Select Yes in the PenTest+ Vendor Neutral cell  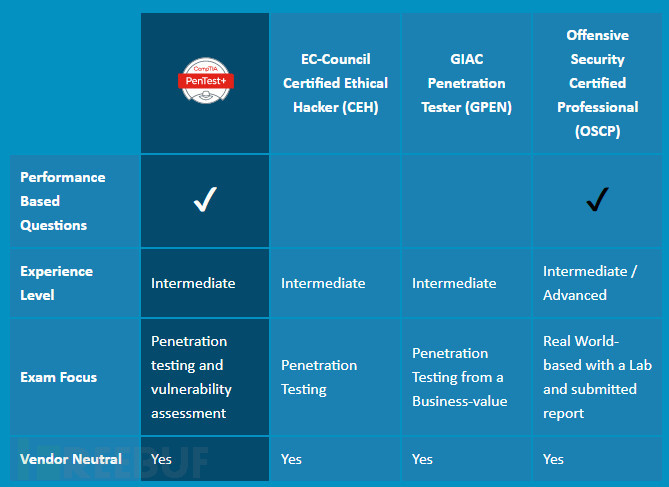pos(161,459)
